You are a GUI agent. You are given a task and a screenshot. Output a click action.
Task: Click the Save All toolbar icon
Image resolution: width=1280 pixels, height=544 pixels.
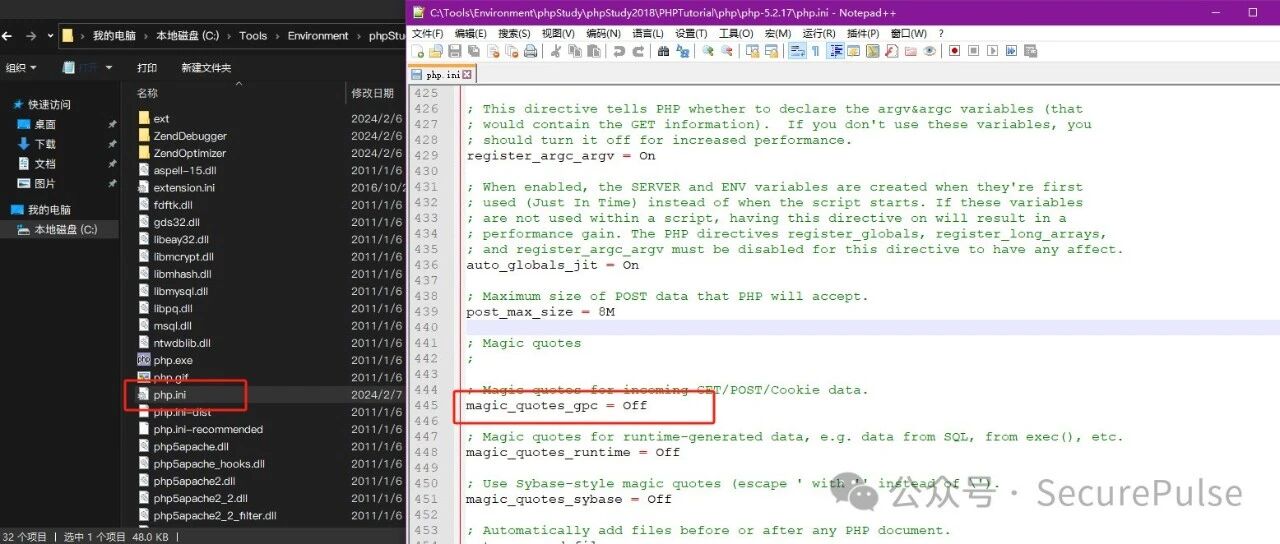[x=474, y=51]
